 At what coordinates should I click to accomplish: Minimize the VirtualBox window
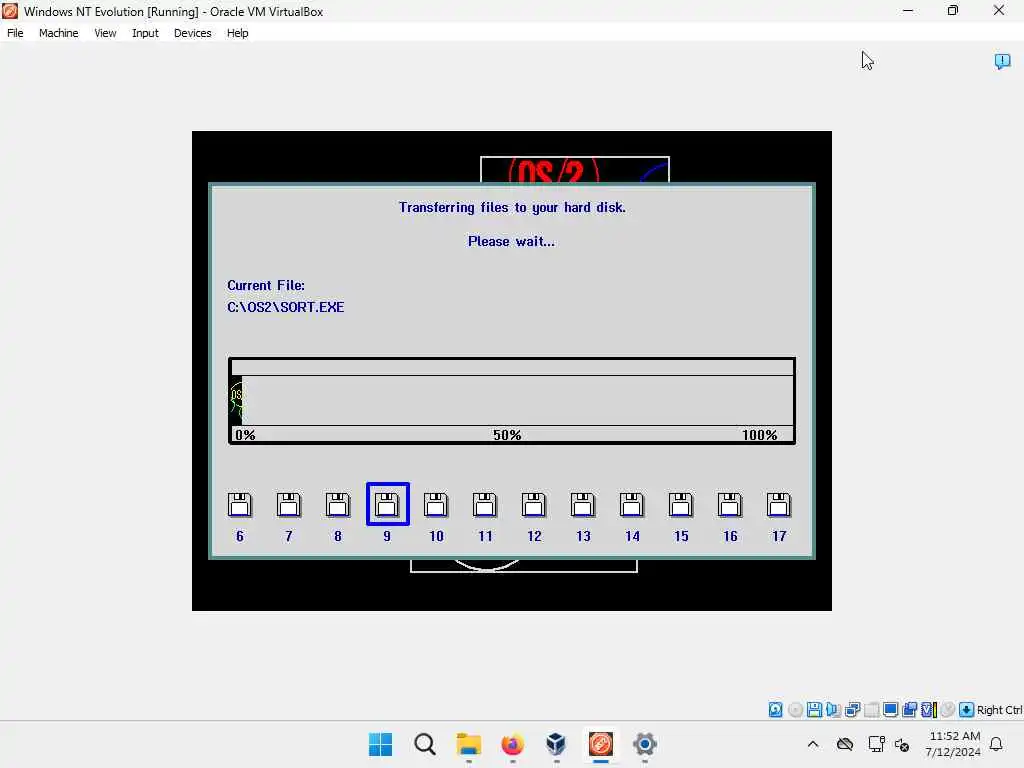click(908, 10)
